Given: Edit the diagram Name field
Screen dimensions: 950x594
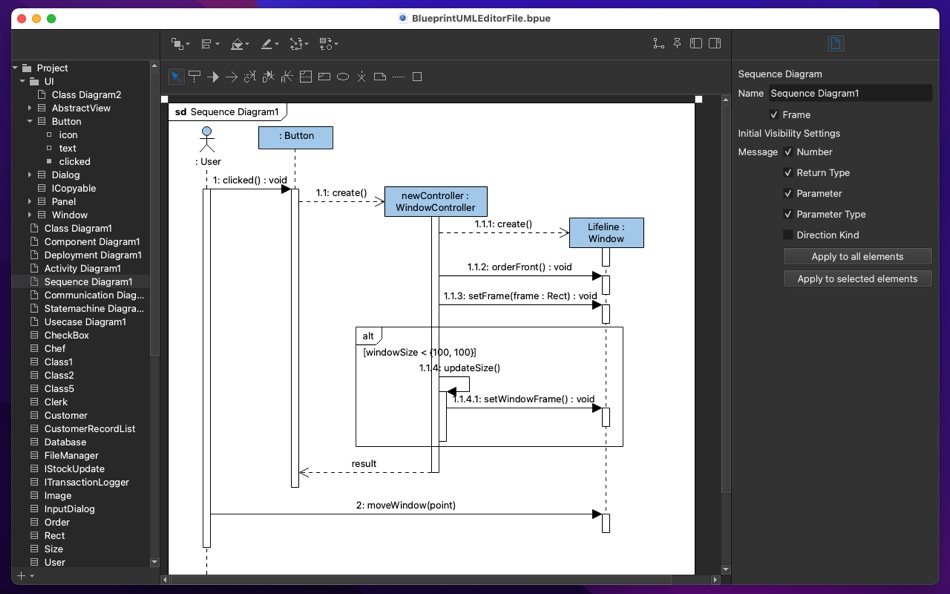Looking at the screenshot, I should [850, 93].
